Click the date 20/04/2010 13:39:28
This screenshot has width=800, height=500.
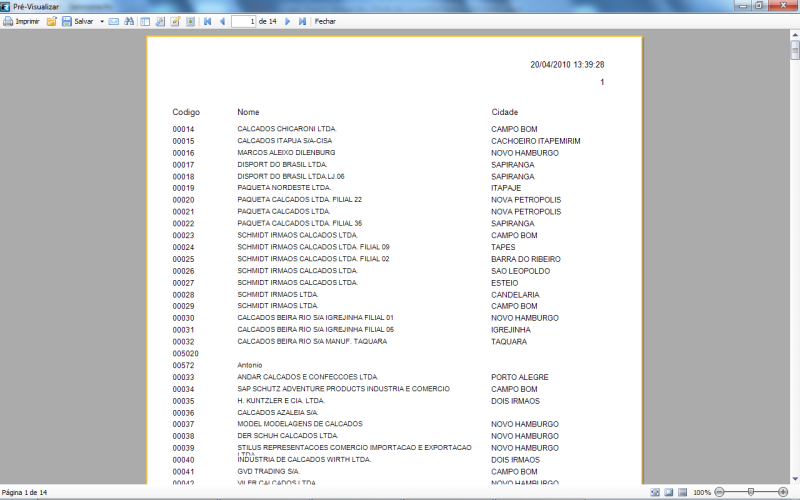pos(567,65)
